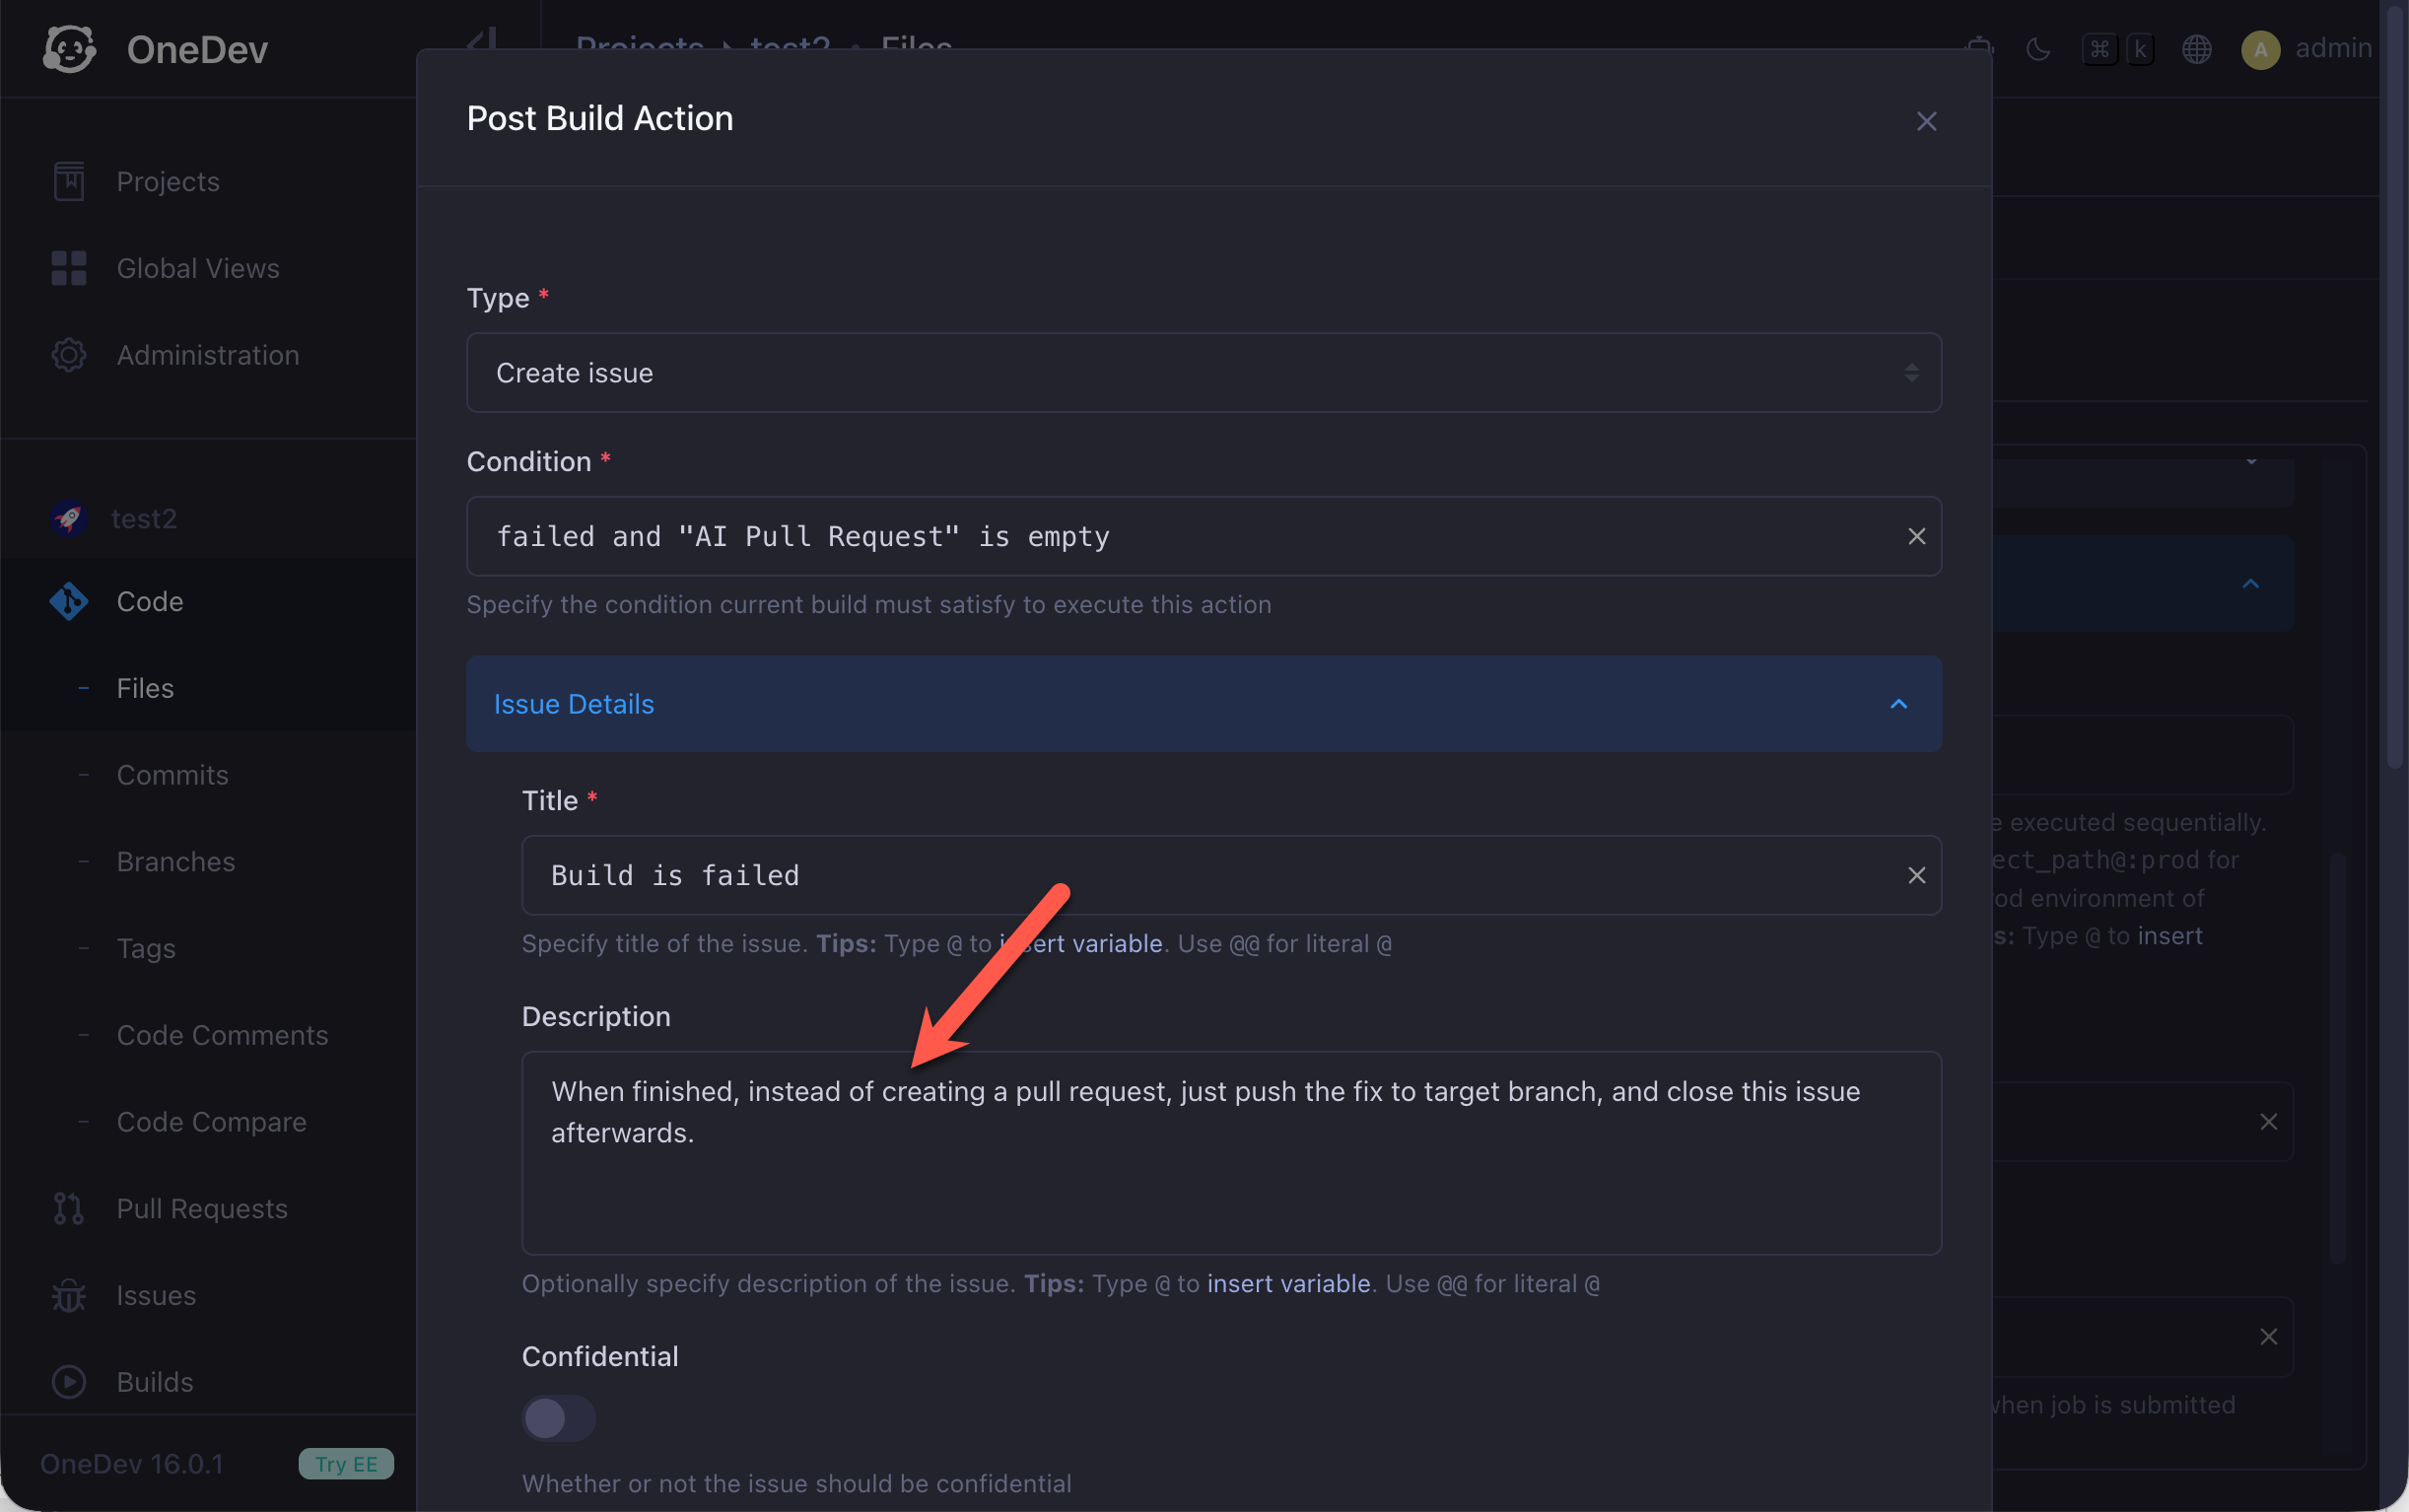Click the Pull Requests icon

(69, 1208)
